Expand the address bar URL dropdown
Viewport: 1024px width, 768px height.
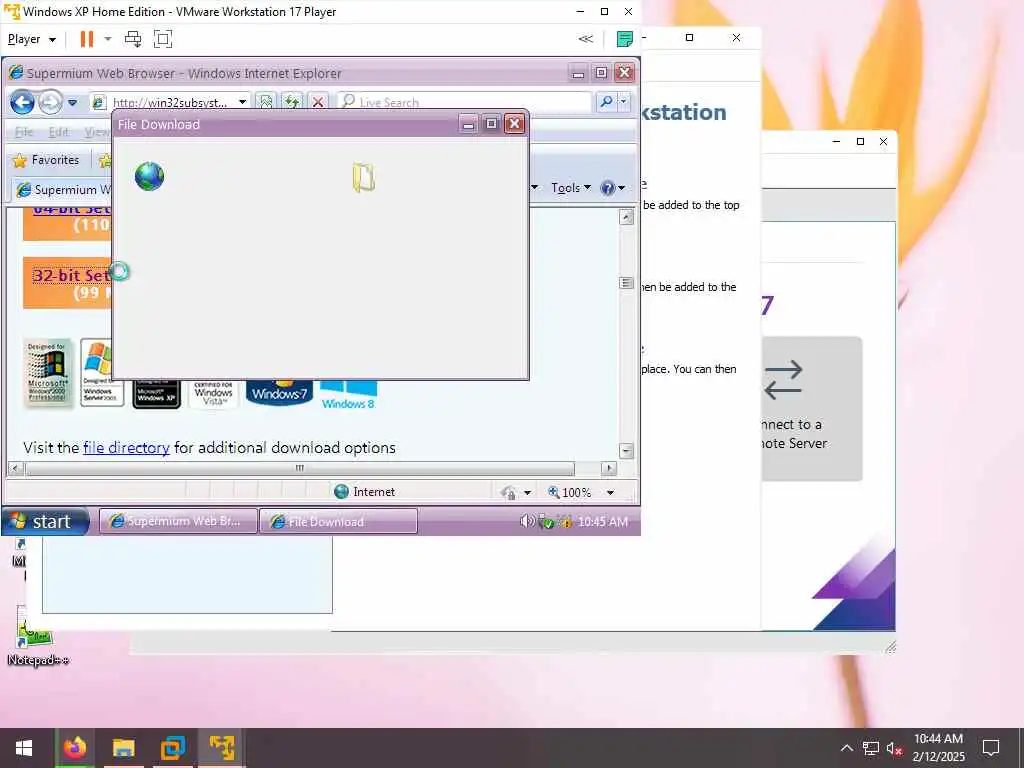(242, 103)
